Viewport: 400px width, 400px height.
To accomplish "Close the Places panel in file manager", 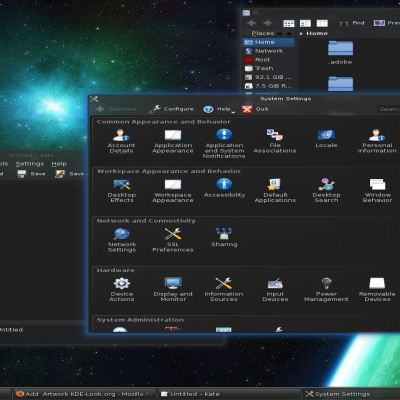I will click(289, 33).
